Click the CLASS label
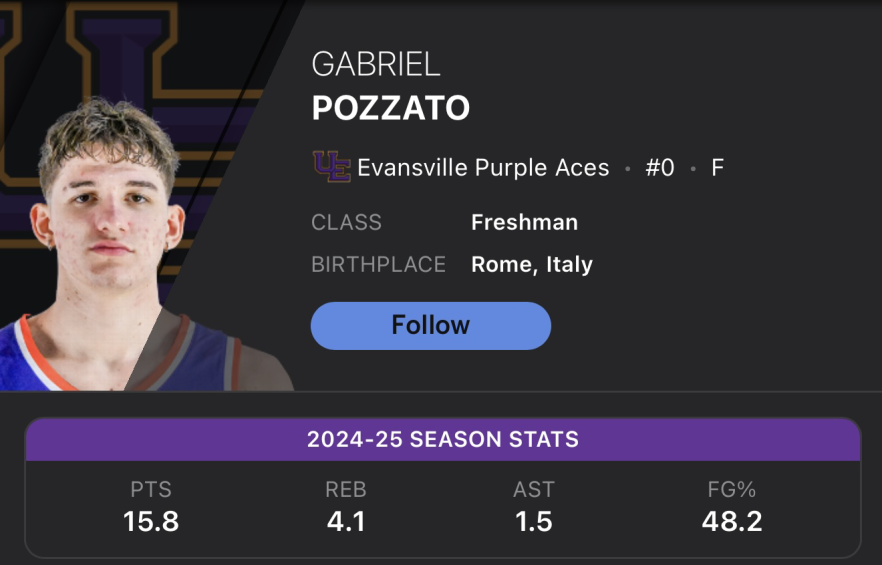Viewport: 882px width, 565px height. 346,222
